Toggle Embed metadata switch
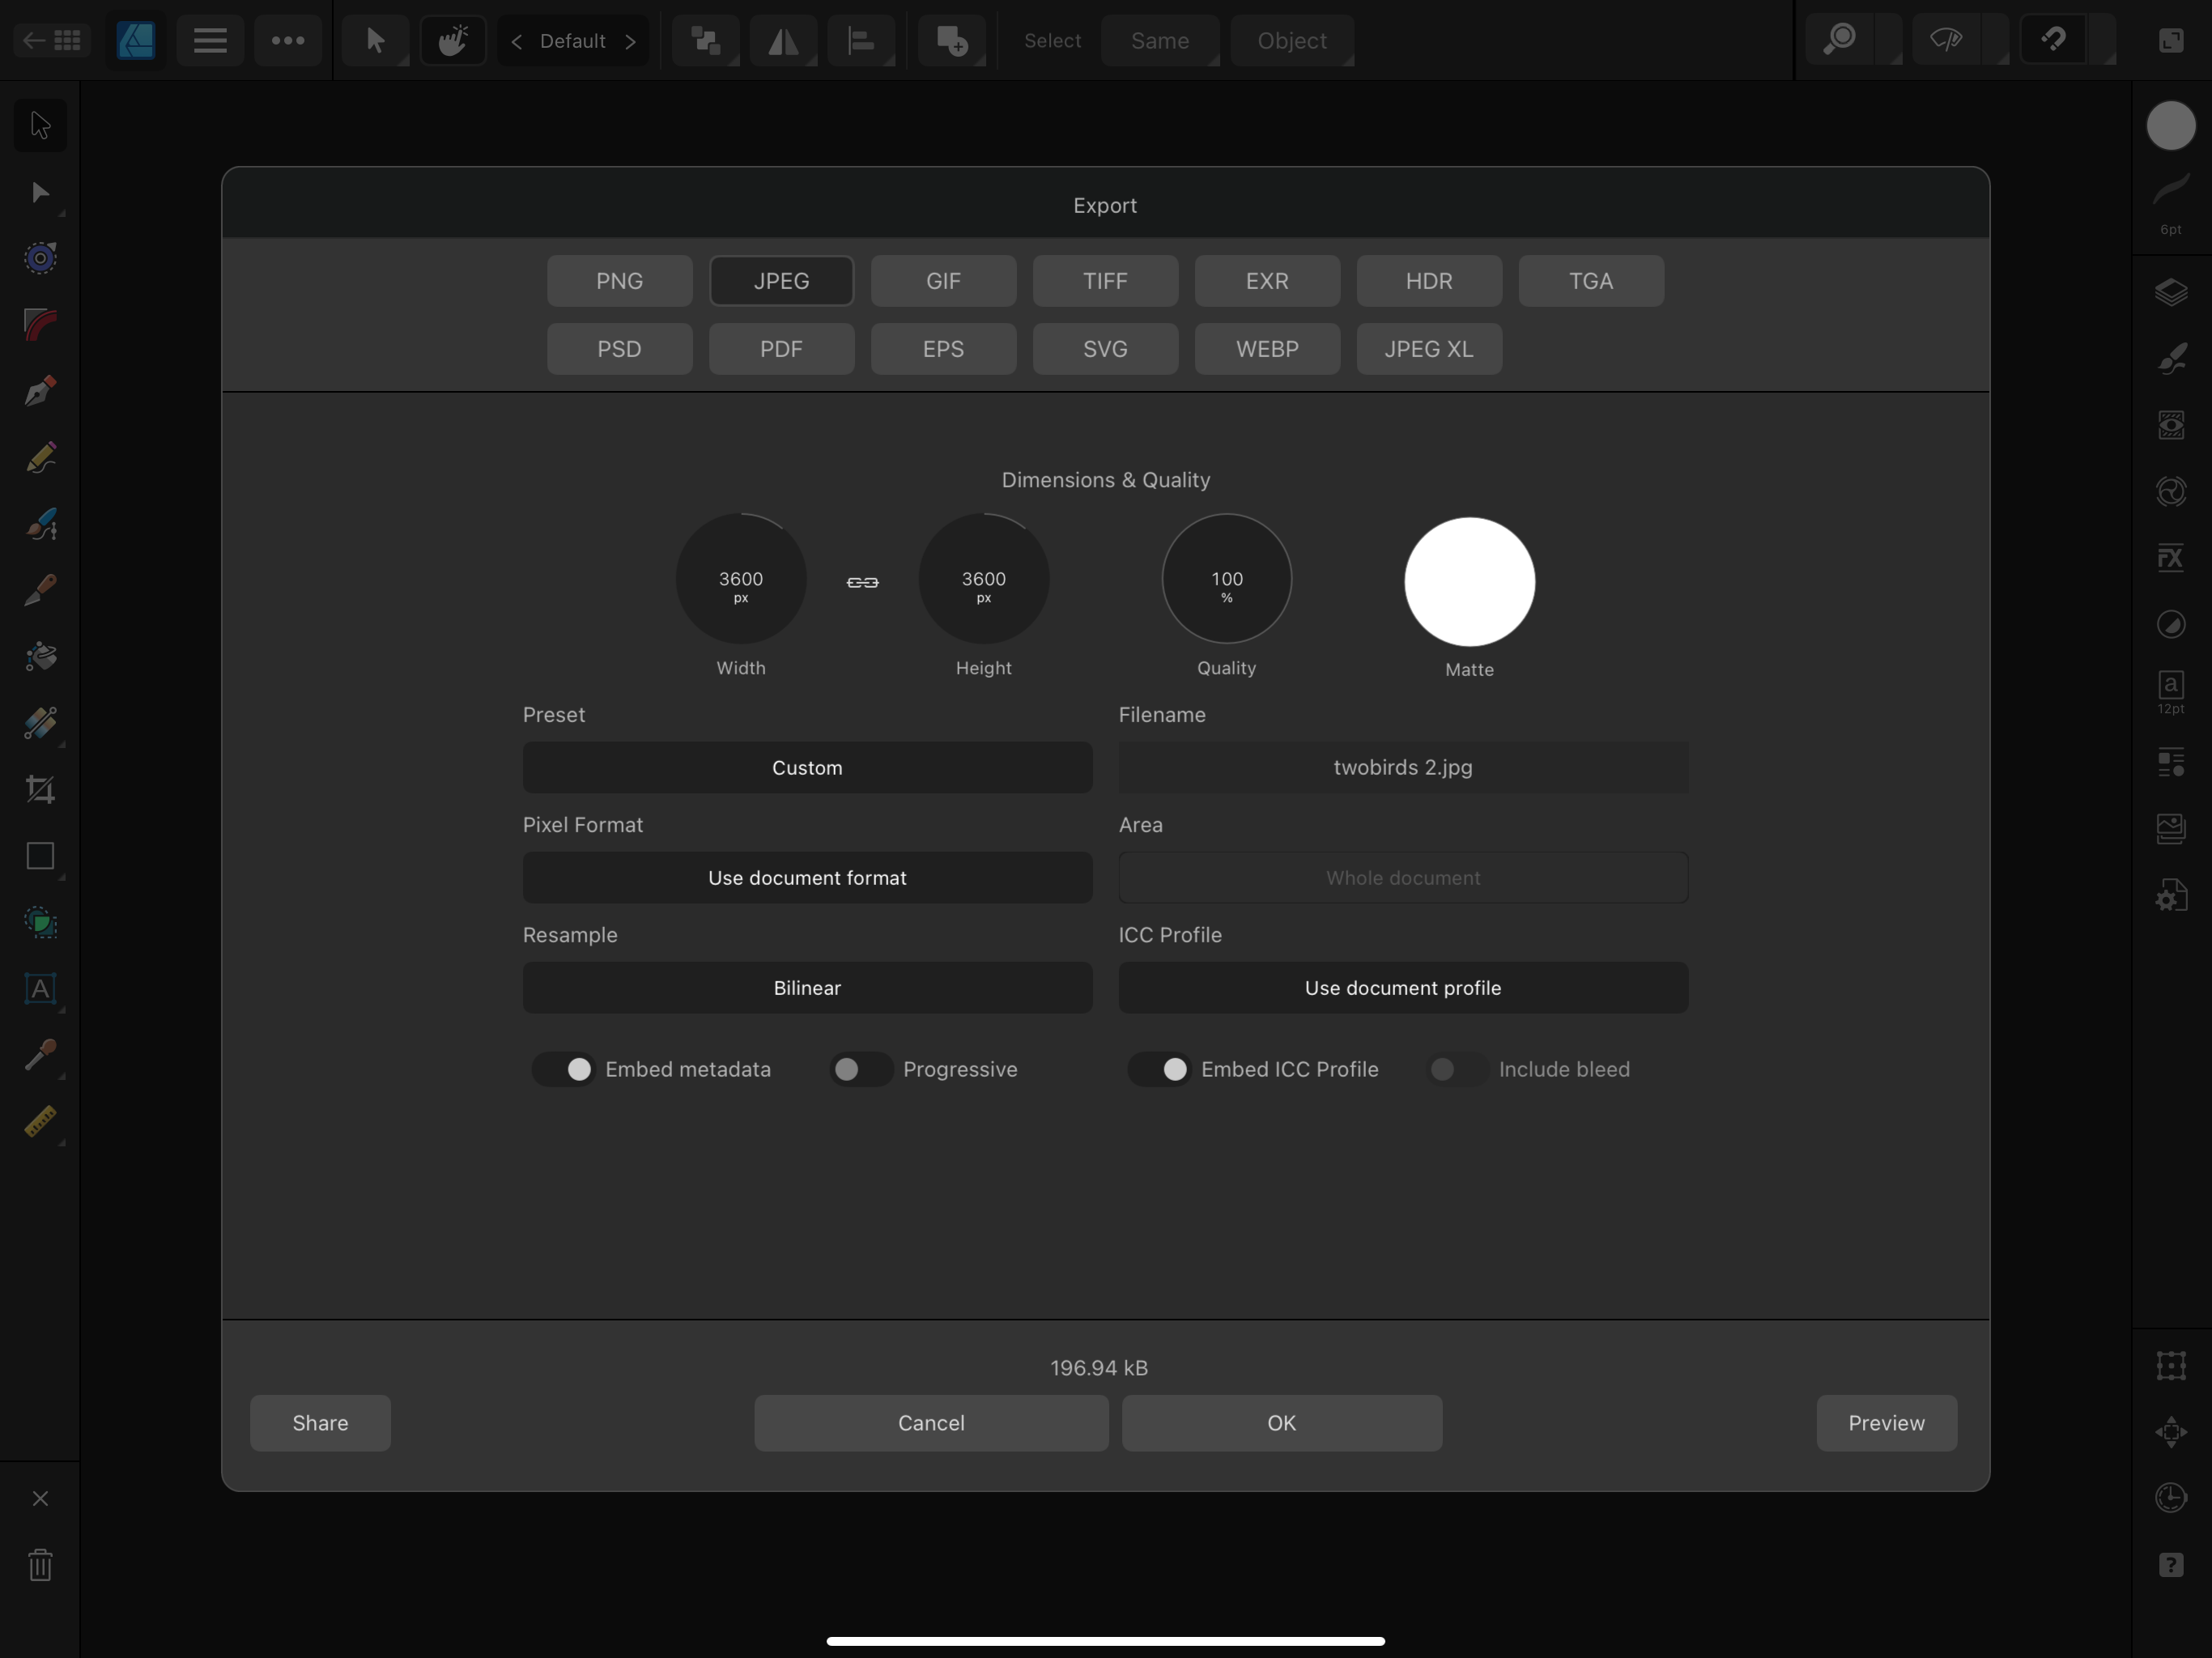This screenshot has width=2212, height=1658. click(x=564, y=1069)
